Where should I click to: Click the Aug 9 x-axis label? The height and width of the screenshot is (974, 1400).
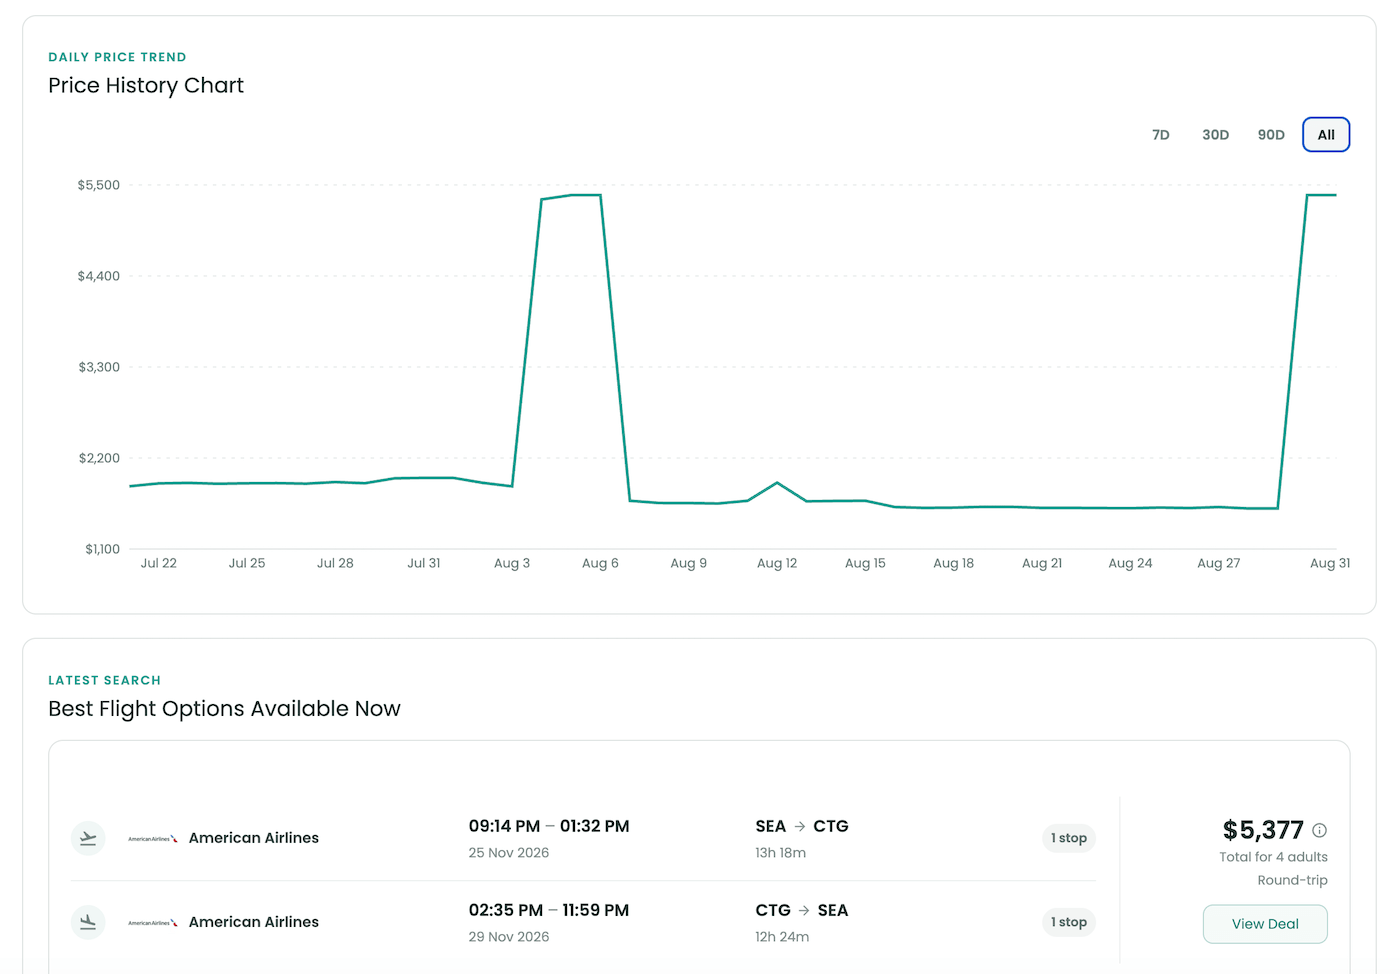(689, 563)
